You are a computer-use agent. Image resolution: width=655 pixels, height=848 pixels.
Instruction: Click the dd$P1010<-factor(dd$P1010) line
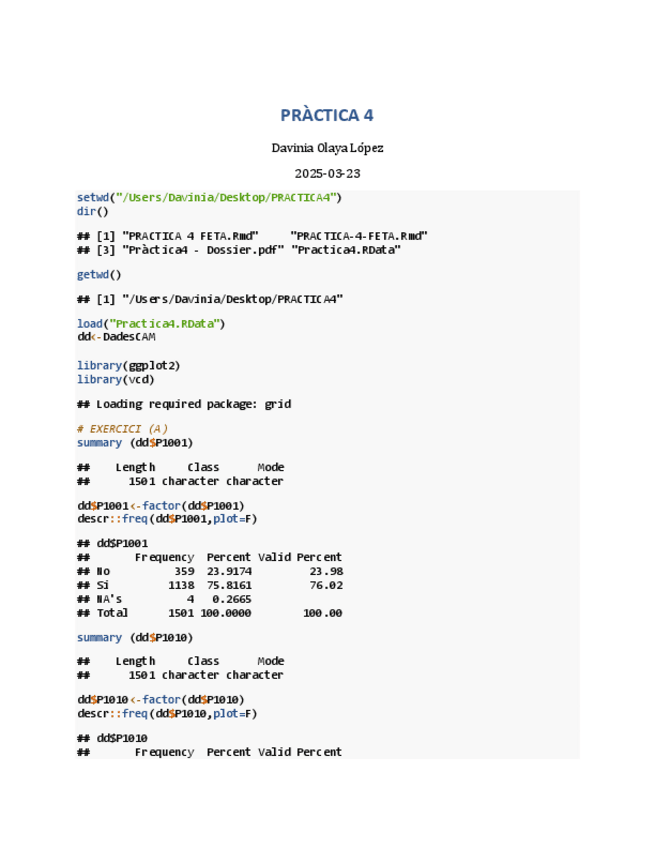coord(161,699)
